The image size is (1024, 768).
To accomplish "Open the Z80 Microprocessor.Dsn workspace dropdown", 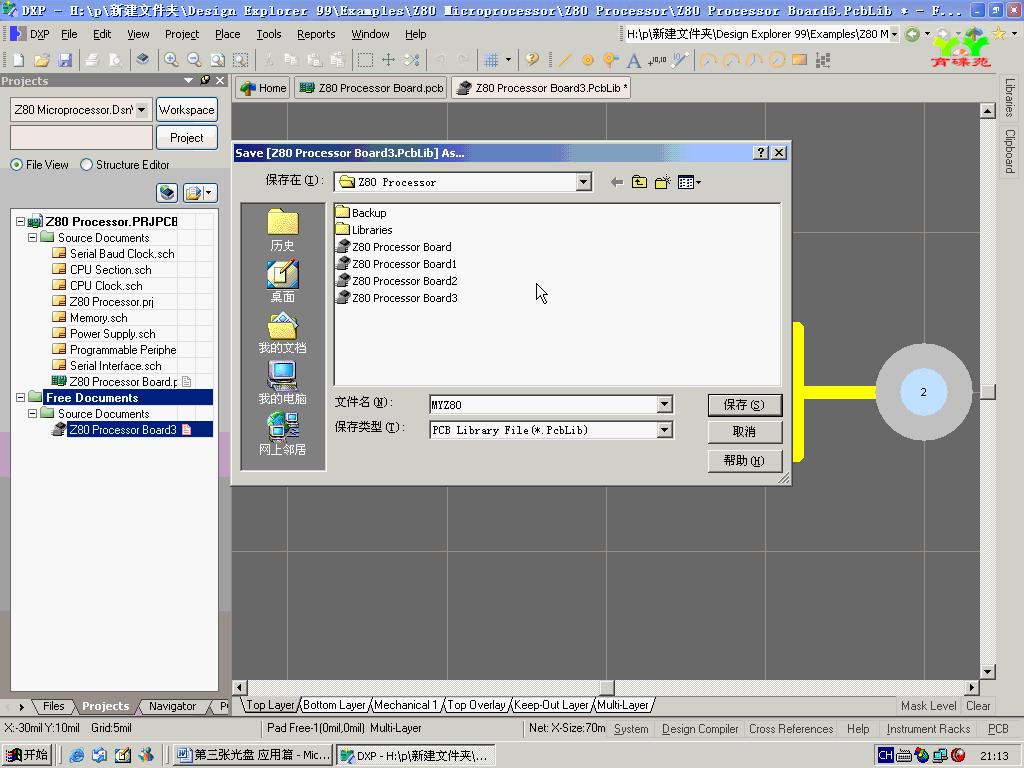I will coord(142,110).
